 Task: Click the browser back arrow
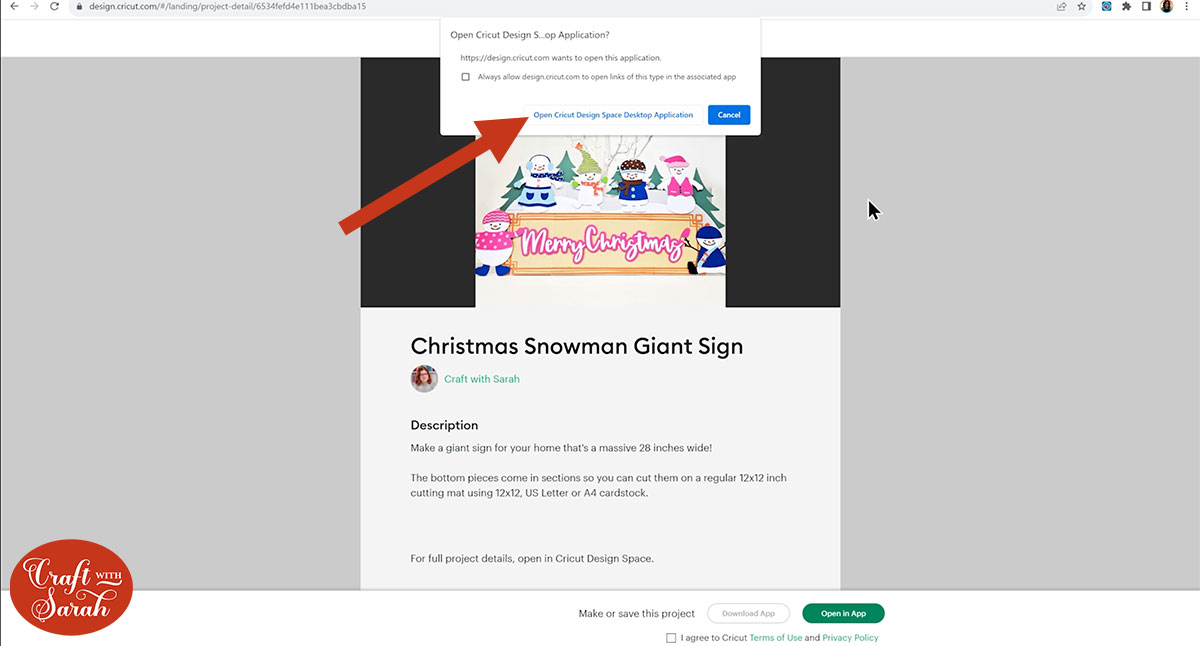click(x=13, y=6)
